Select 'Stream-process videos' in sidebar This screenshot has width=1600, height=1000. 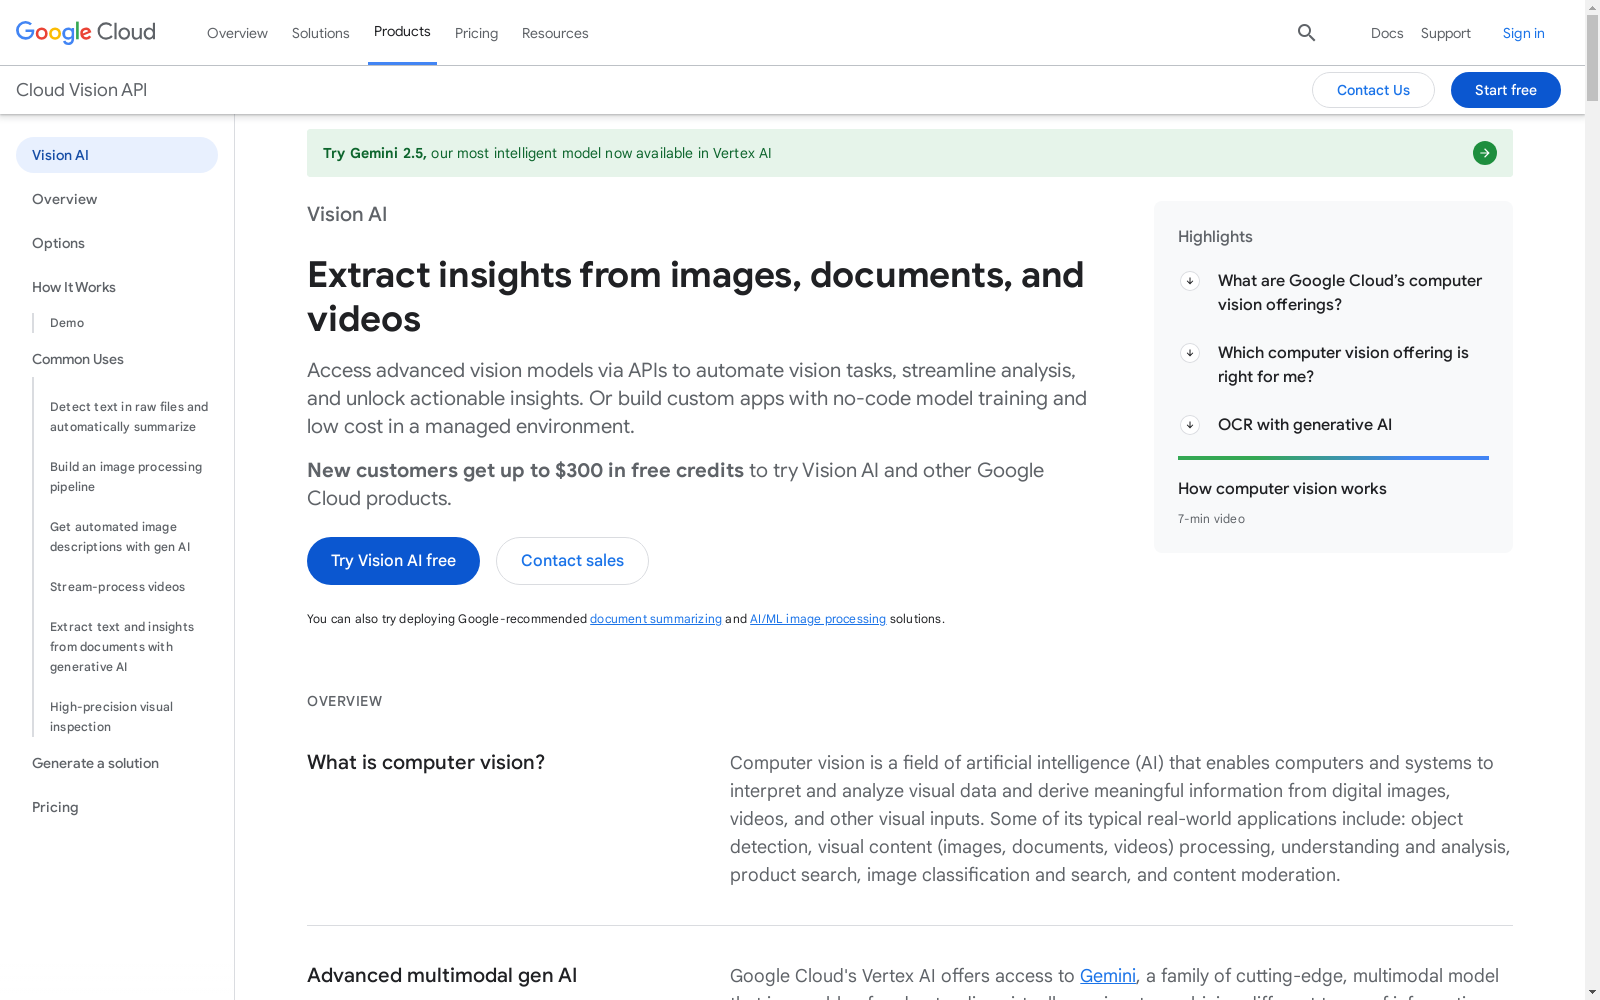point(117,587)
